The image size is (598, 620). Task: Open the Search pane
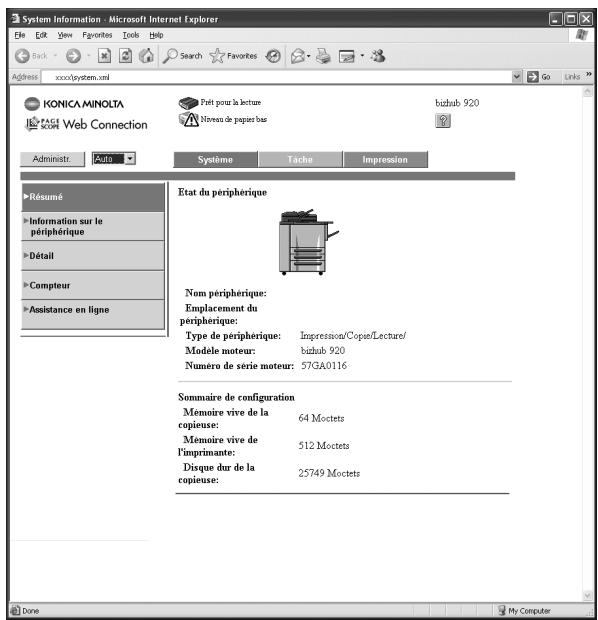click(182, 56)
